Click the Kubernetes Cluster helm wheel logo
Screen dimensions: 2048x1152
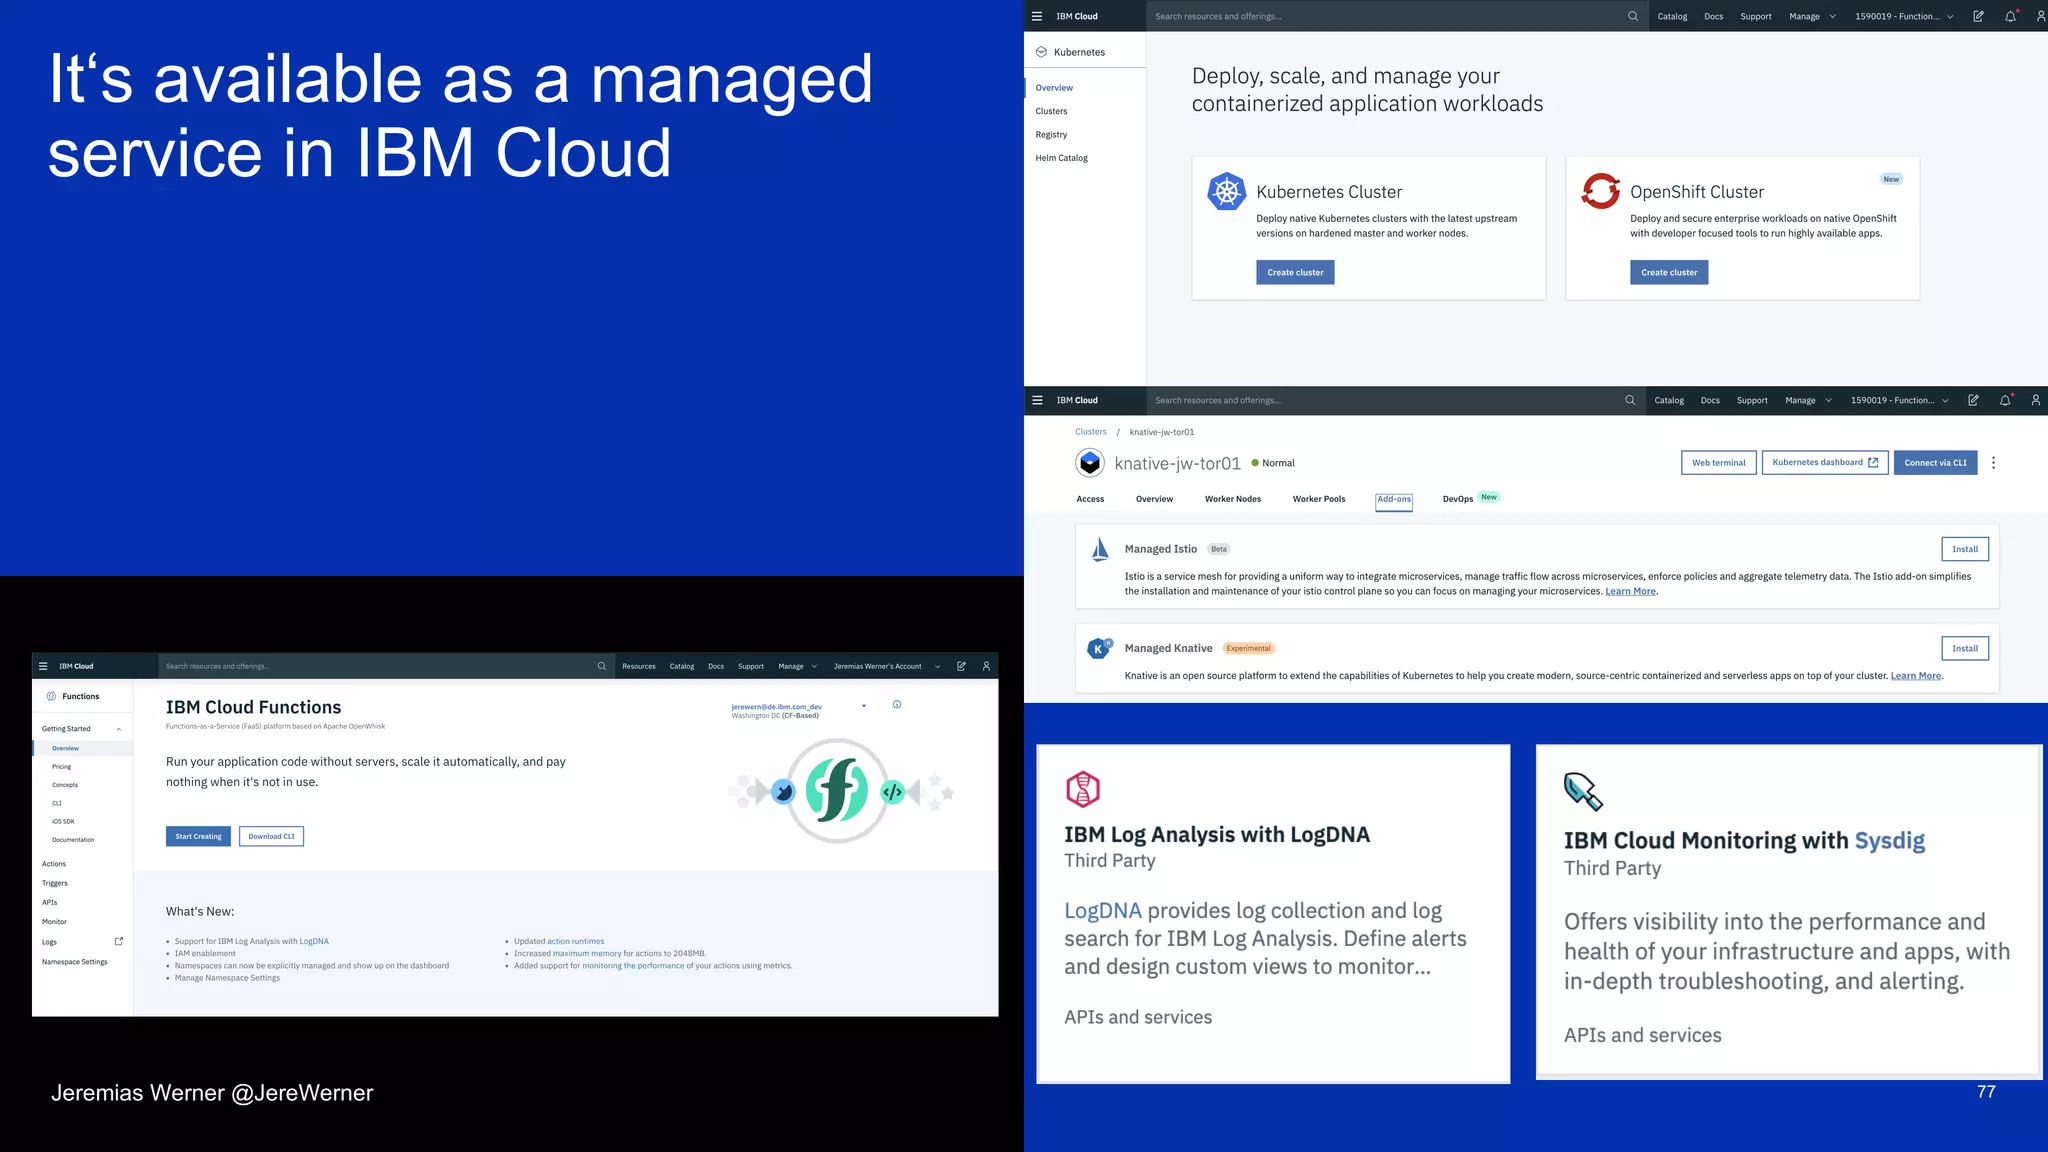pos(1226,191)
